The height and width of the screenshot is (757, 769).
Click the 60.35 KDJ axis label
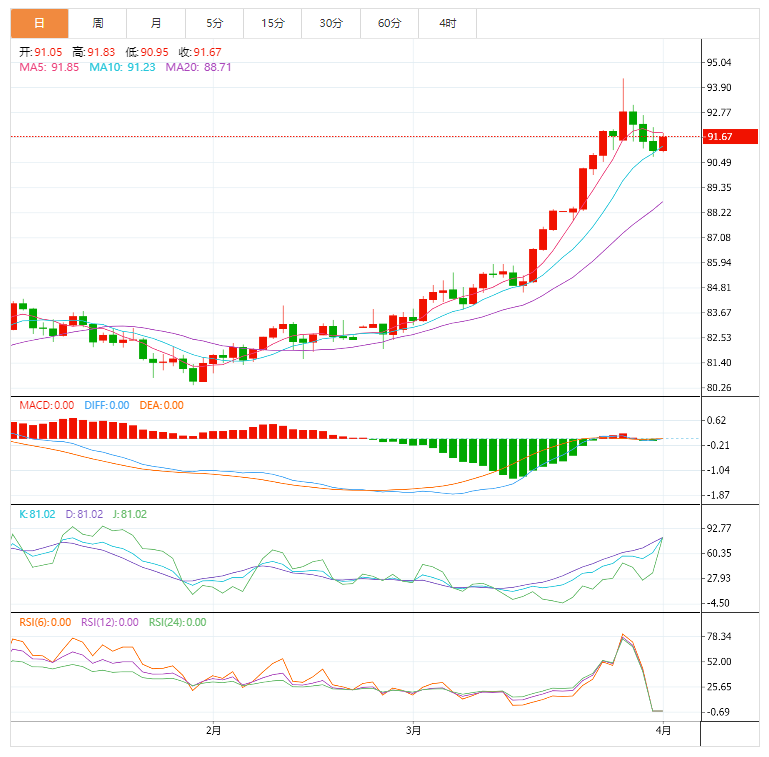718,553
